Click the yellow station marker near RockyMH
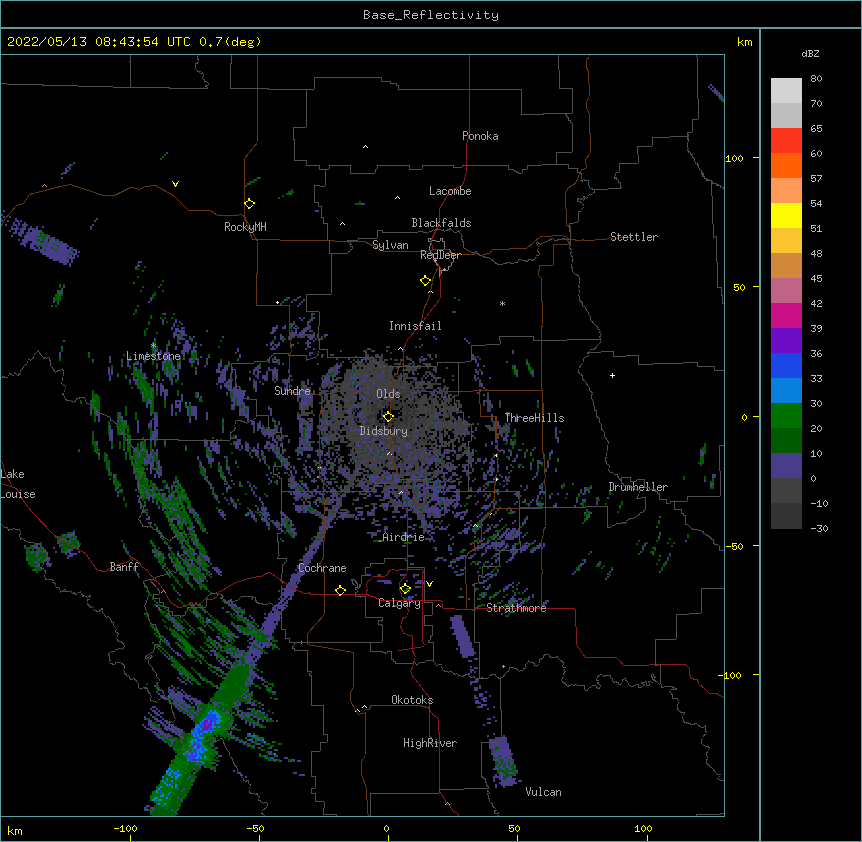 tap(250, 204)
